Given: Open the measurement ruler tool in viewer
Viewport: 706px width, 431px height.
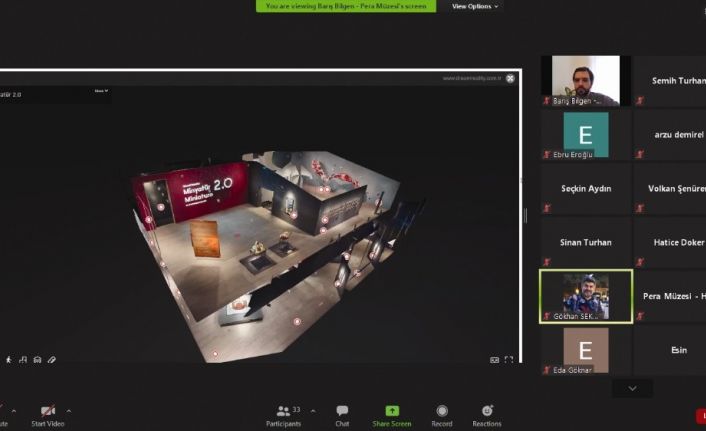Looking at the screenshot, I should [x=51, y=359].
